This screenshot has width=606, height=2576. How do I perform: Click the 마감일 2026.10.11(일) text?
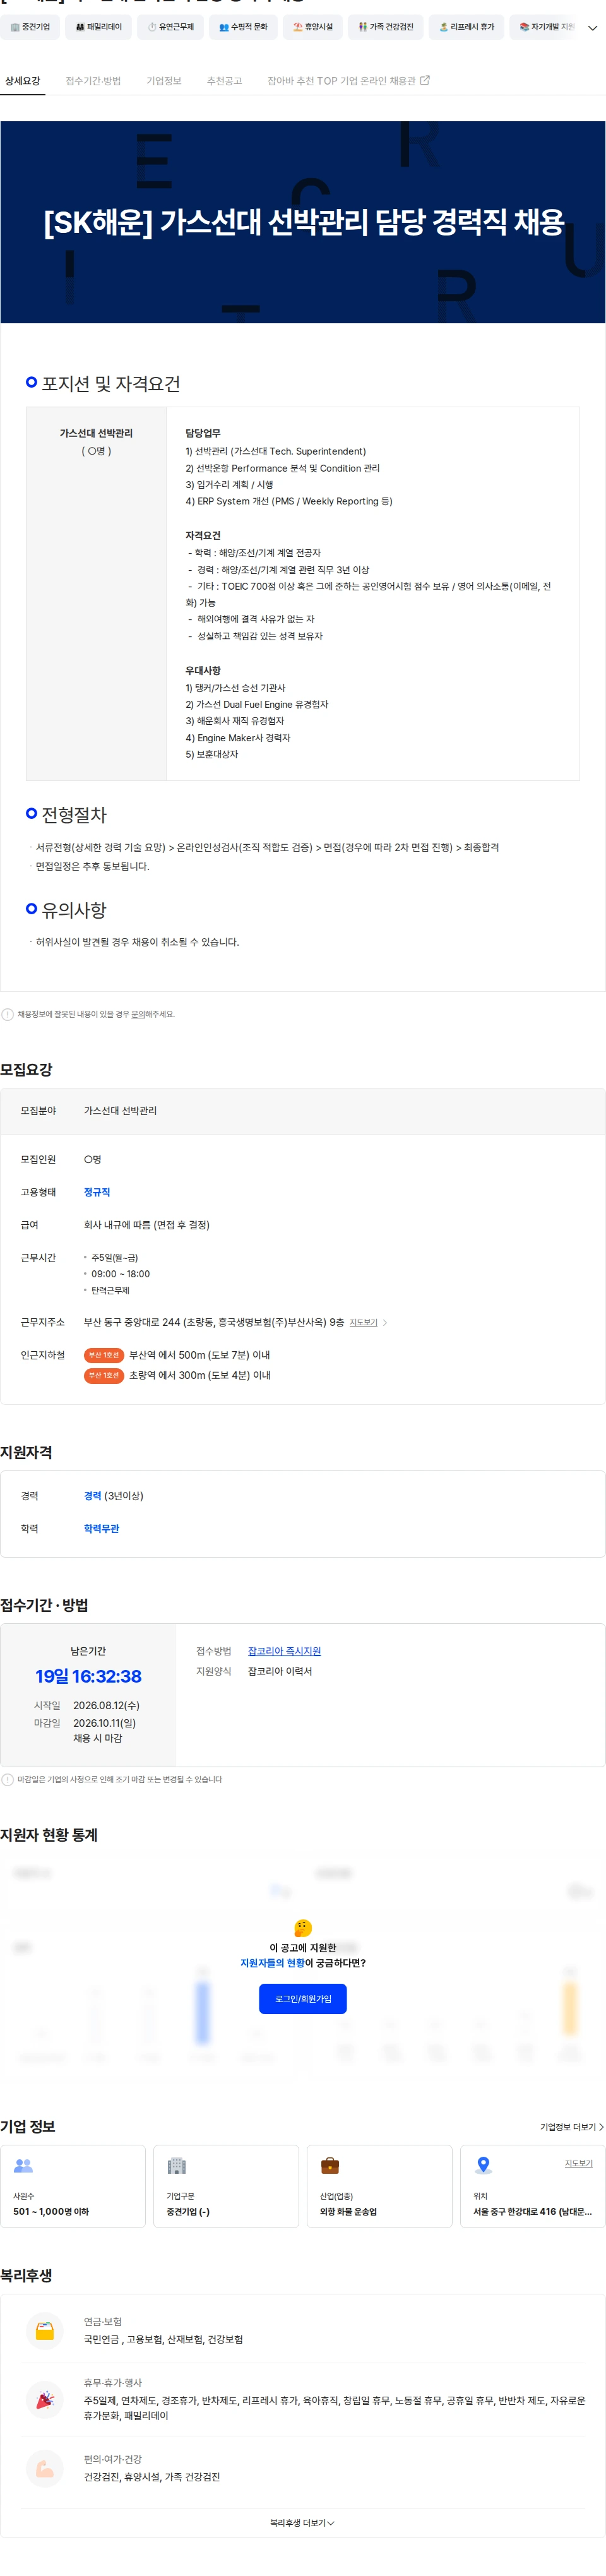104,1723
